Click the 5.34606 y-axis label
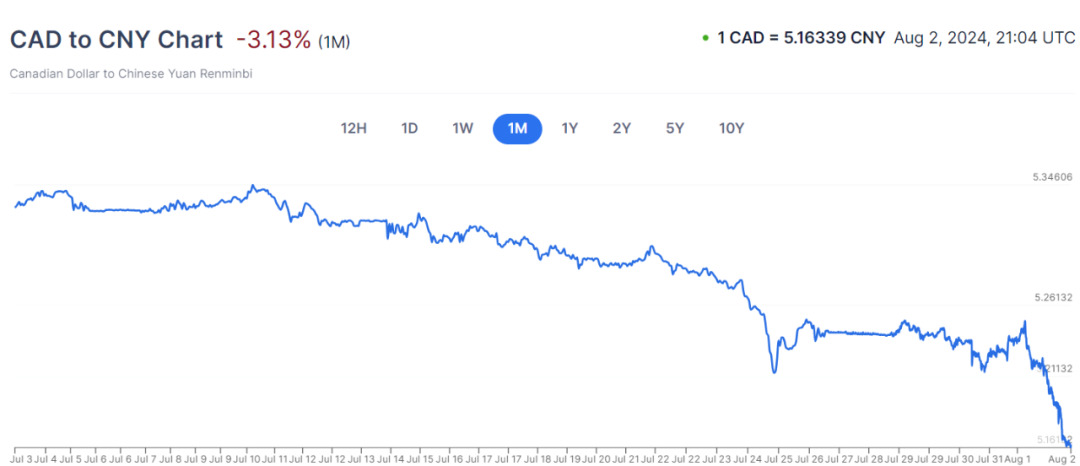Screen dimensions: 1080x466 (1052, 177)
